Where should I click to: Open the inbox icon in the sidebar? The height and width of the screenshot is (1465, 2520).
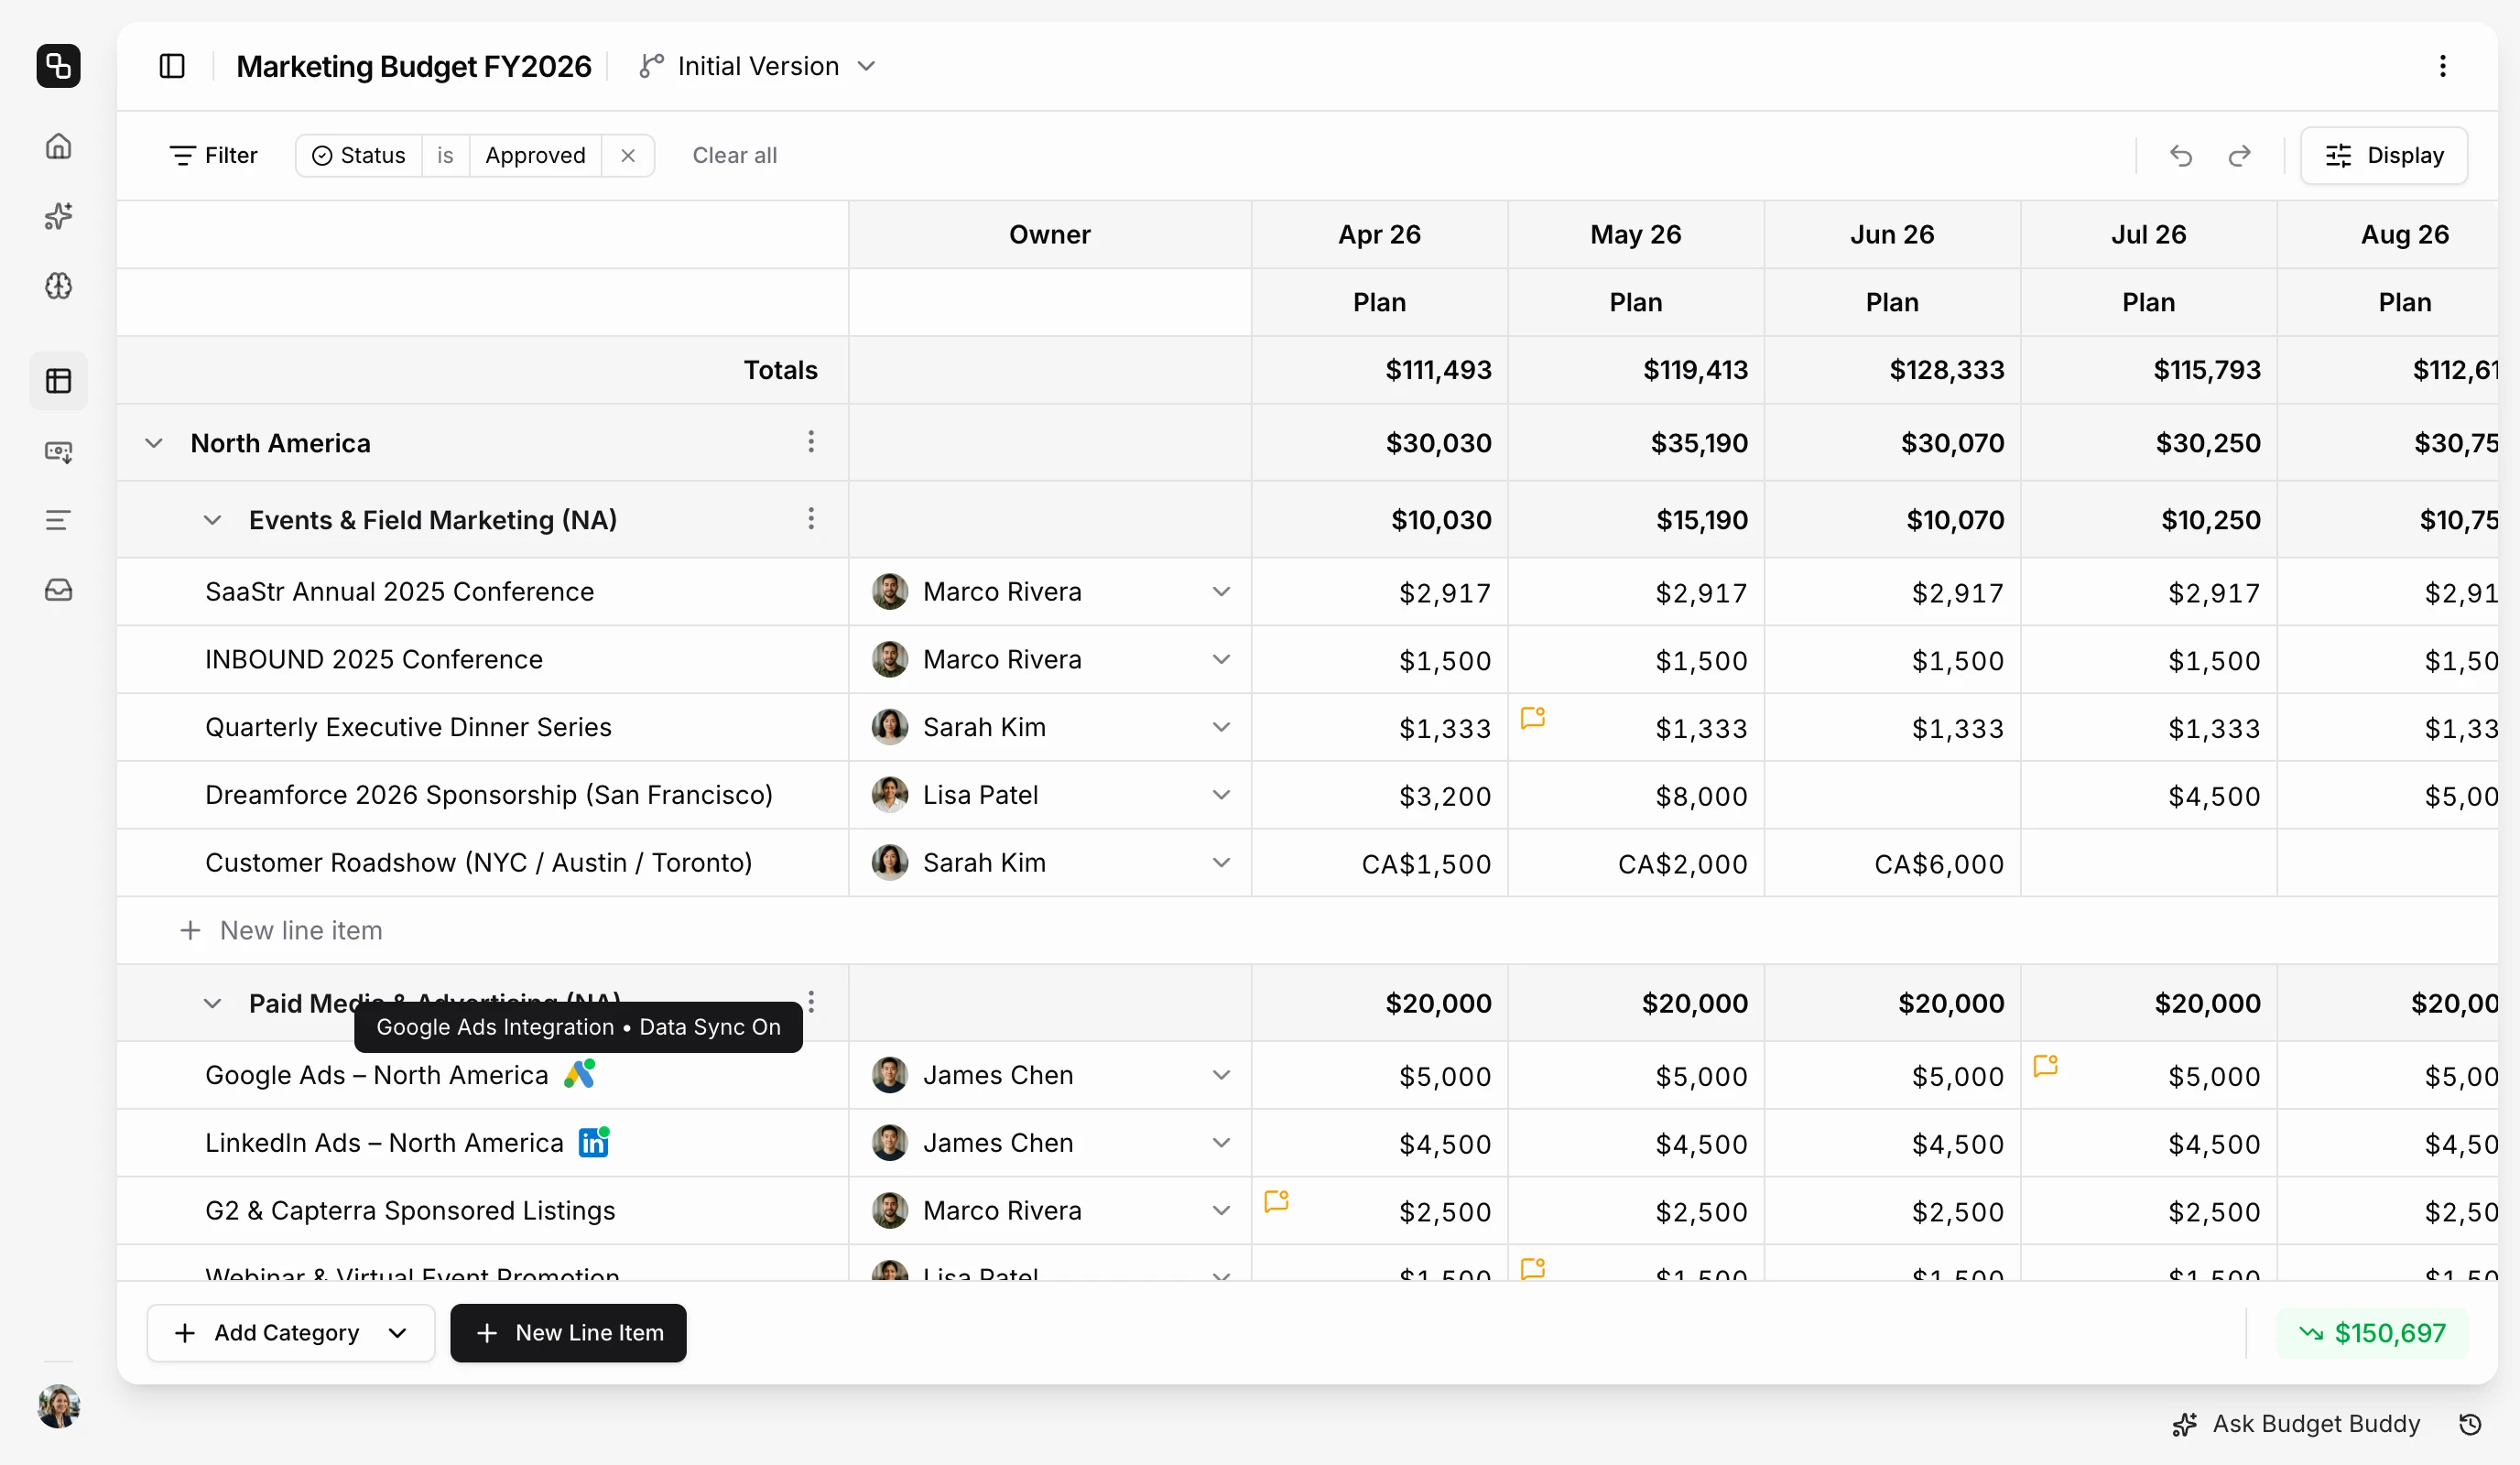58,590
